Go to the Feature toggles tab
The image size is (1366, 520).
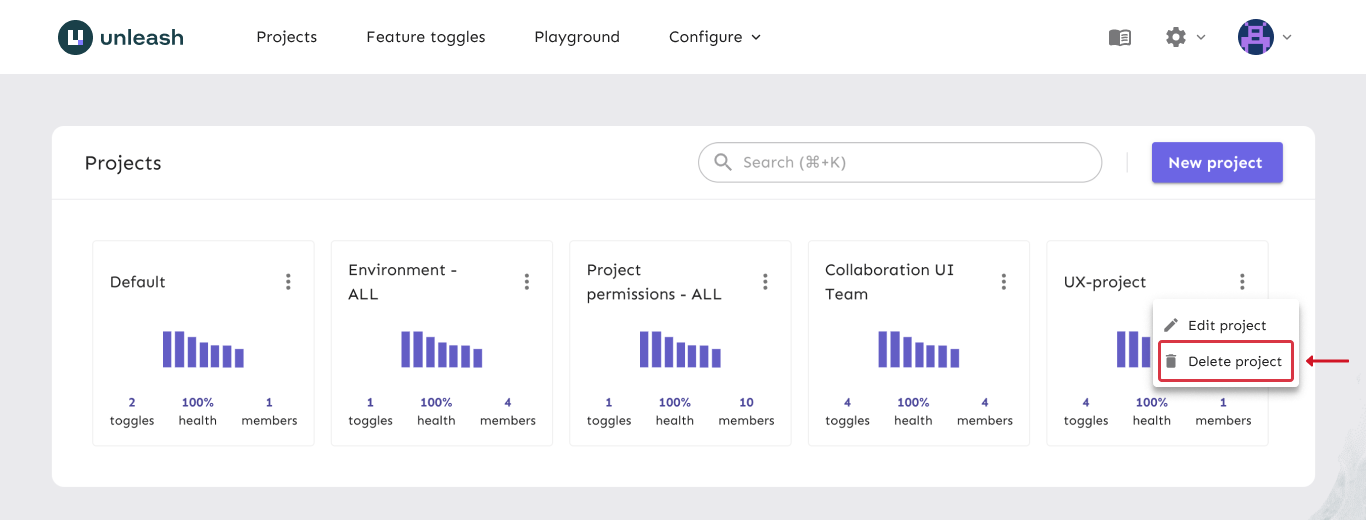pyautogui.click(x=426, y=37)
